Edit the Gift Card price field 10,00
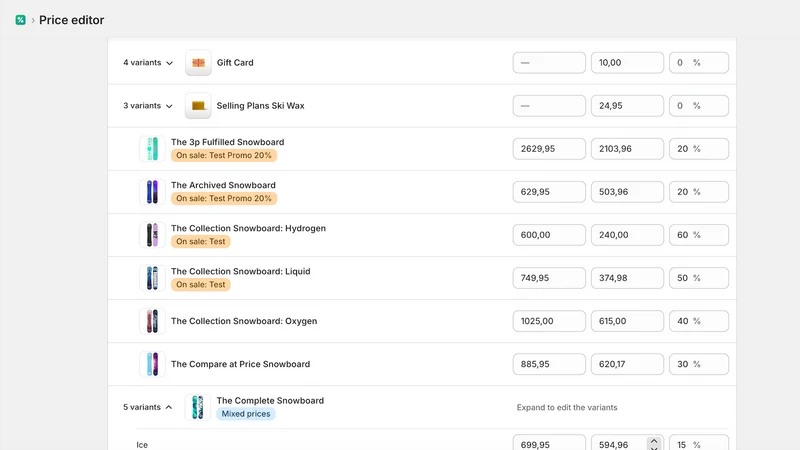 click(x=627, y=63)
